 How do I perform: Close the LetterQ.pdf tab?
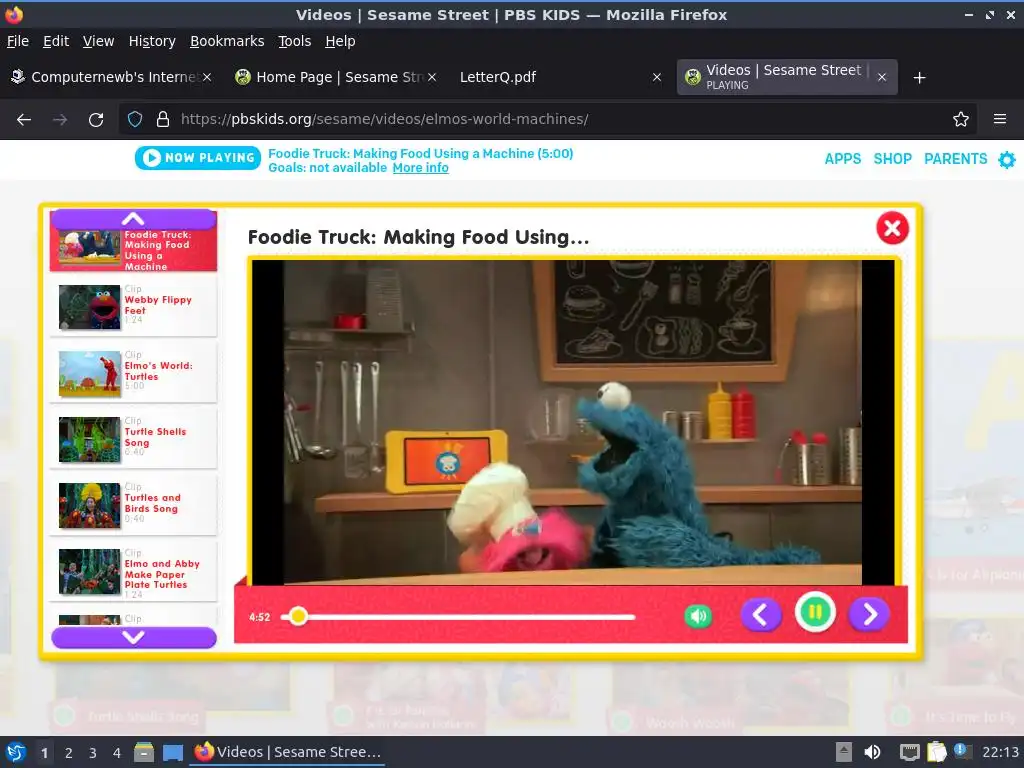657,77
